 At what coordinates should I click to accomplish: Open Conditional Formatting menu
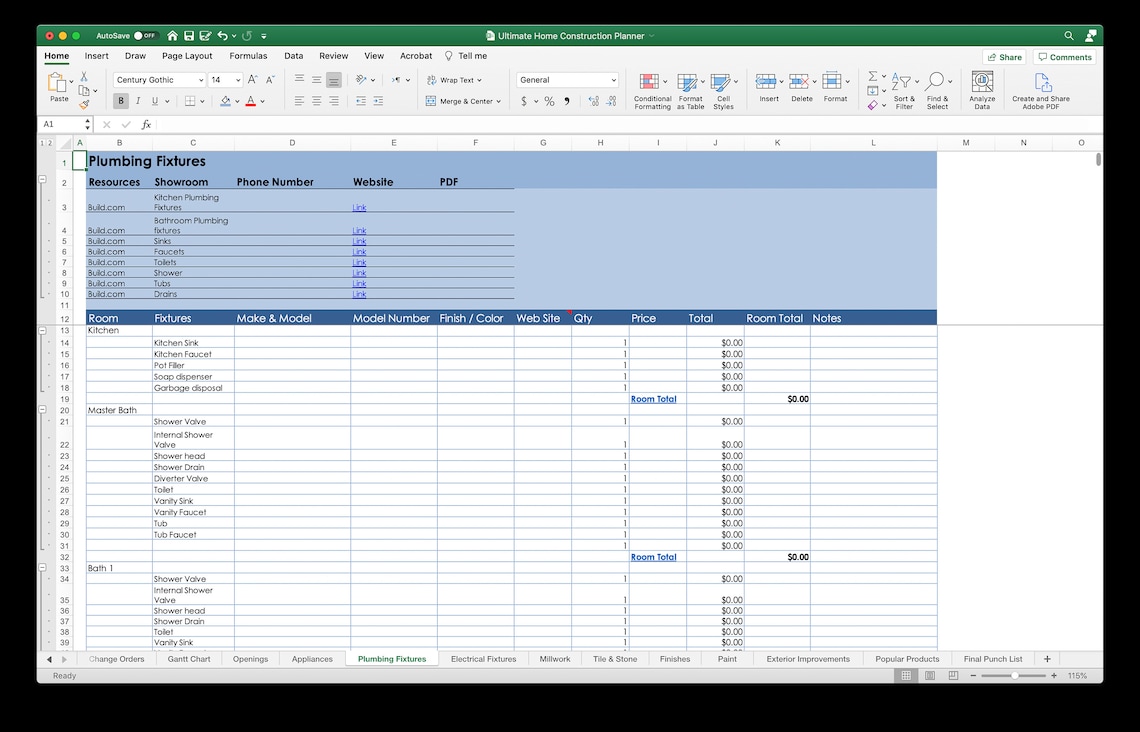[652, 91]
